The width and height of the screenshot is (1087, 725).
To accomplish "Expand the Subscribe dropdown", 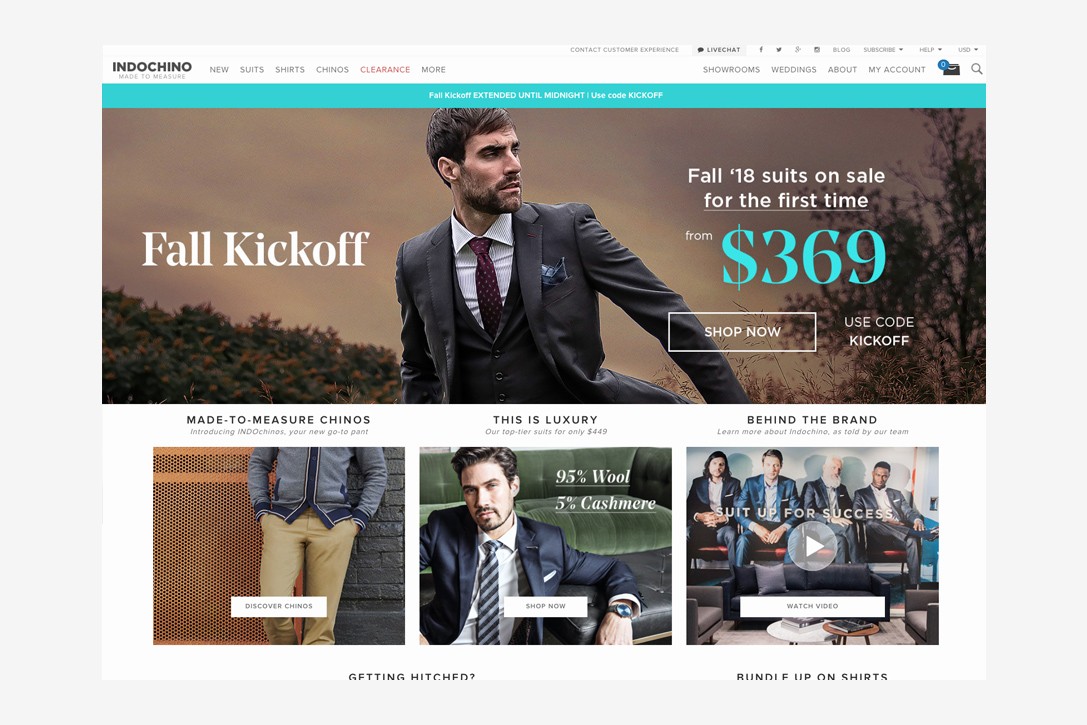I will coord(883,50).
